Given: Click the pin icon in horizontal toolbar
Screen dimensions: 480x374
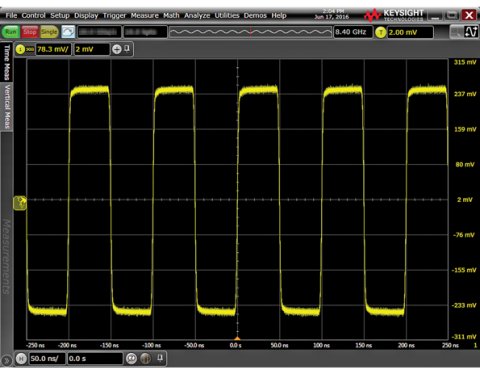Looking at the screenshot, I should point(160,358).
